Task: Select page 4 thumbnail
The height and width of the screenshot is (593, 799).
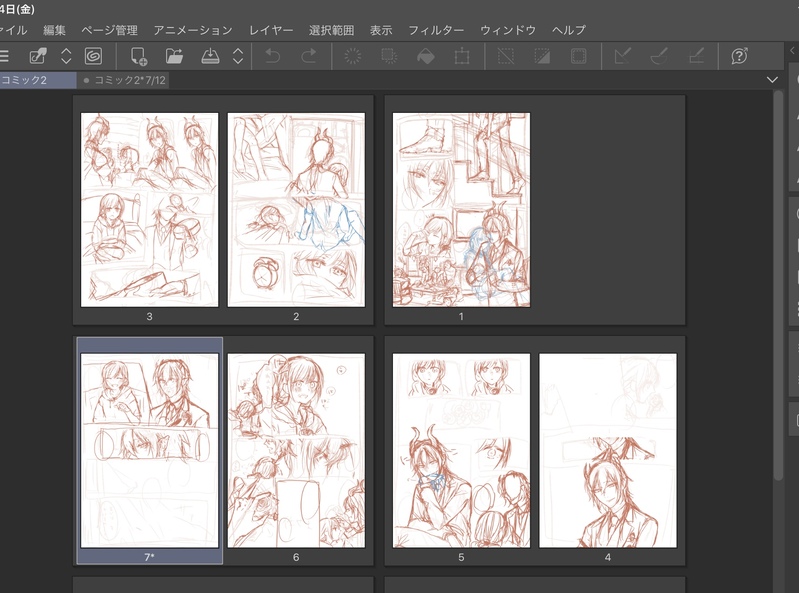Action: click(x=608, y=450)
